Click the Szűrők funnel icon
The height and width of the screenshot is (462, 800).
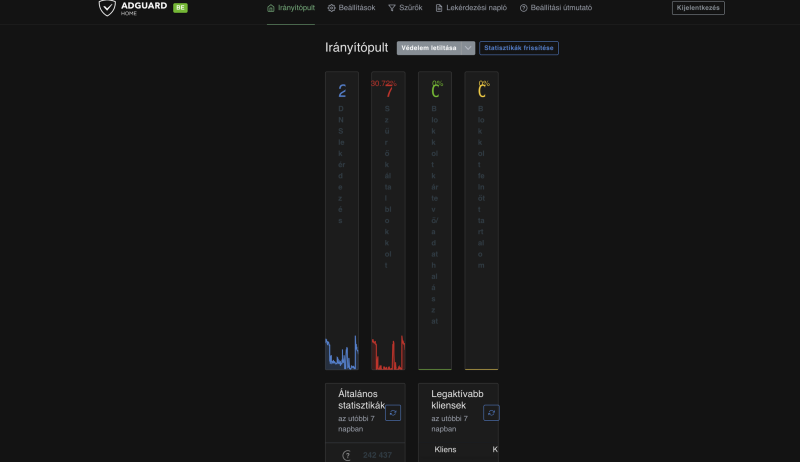pyautogui.click(x=392, y=7)
